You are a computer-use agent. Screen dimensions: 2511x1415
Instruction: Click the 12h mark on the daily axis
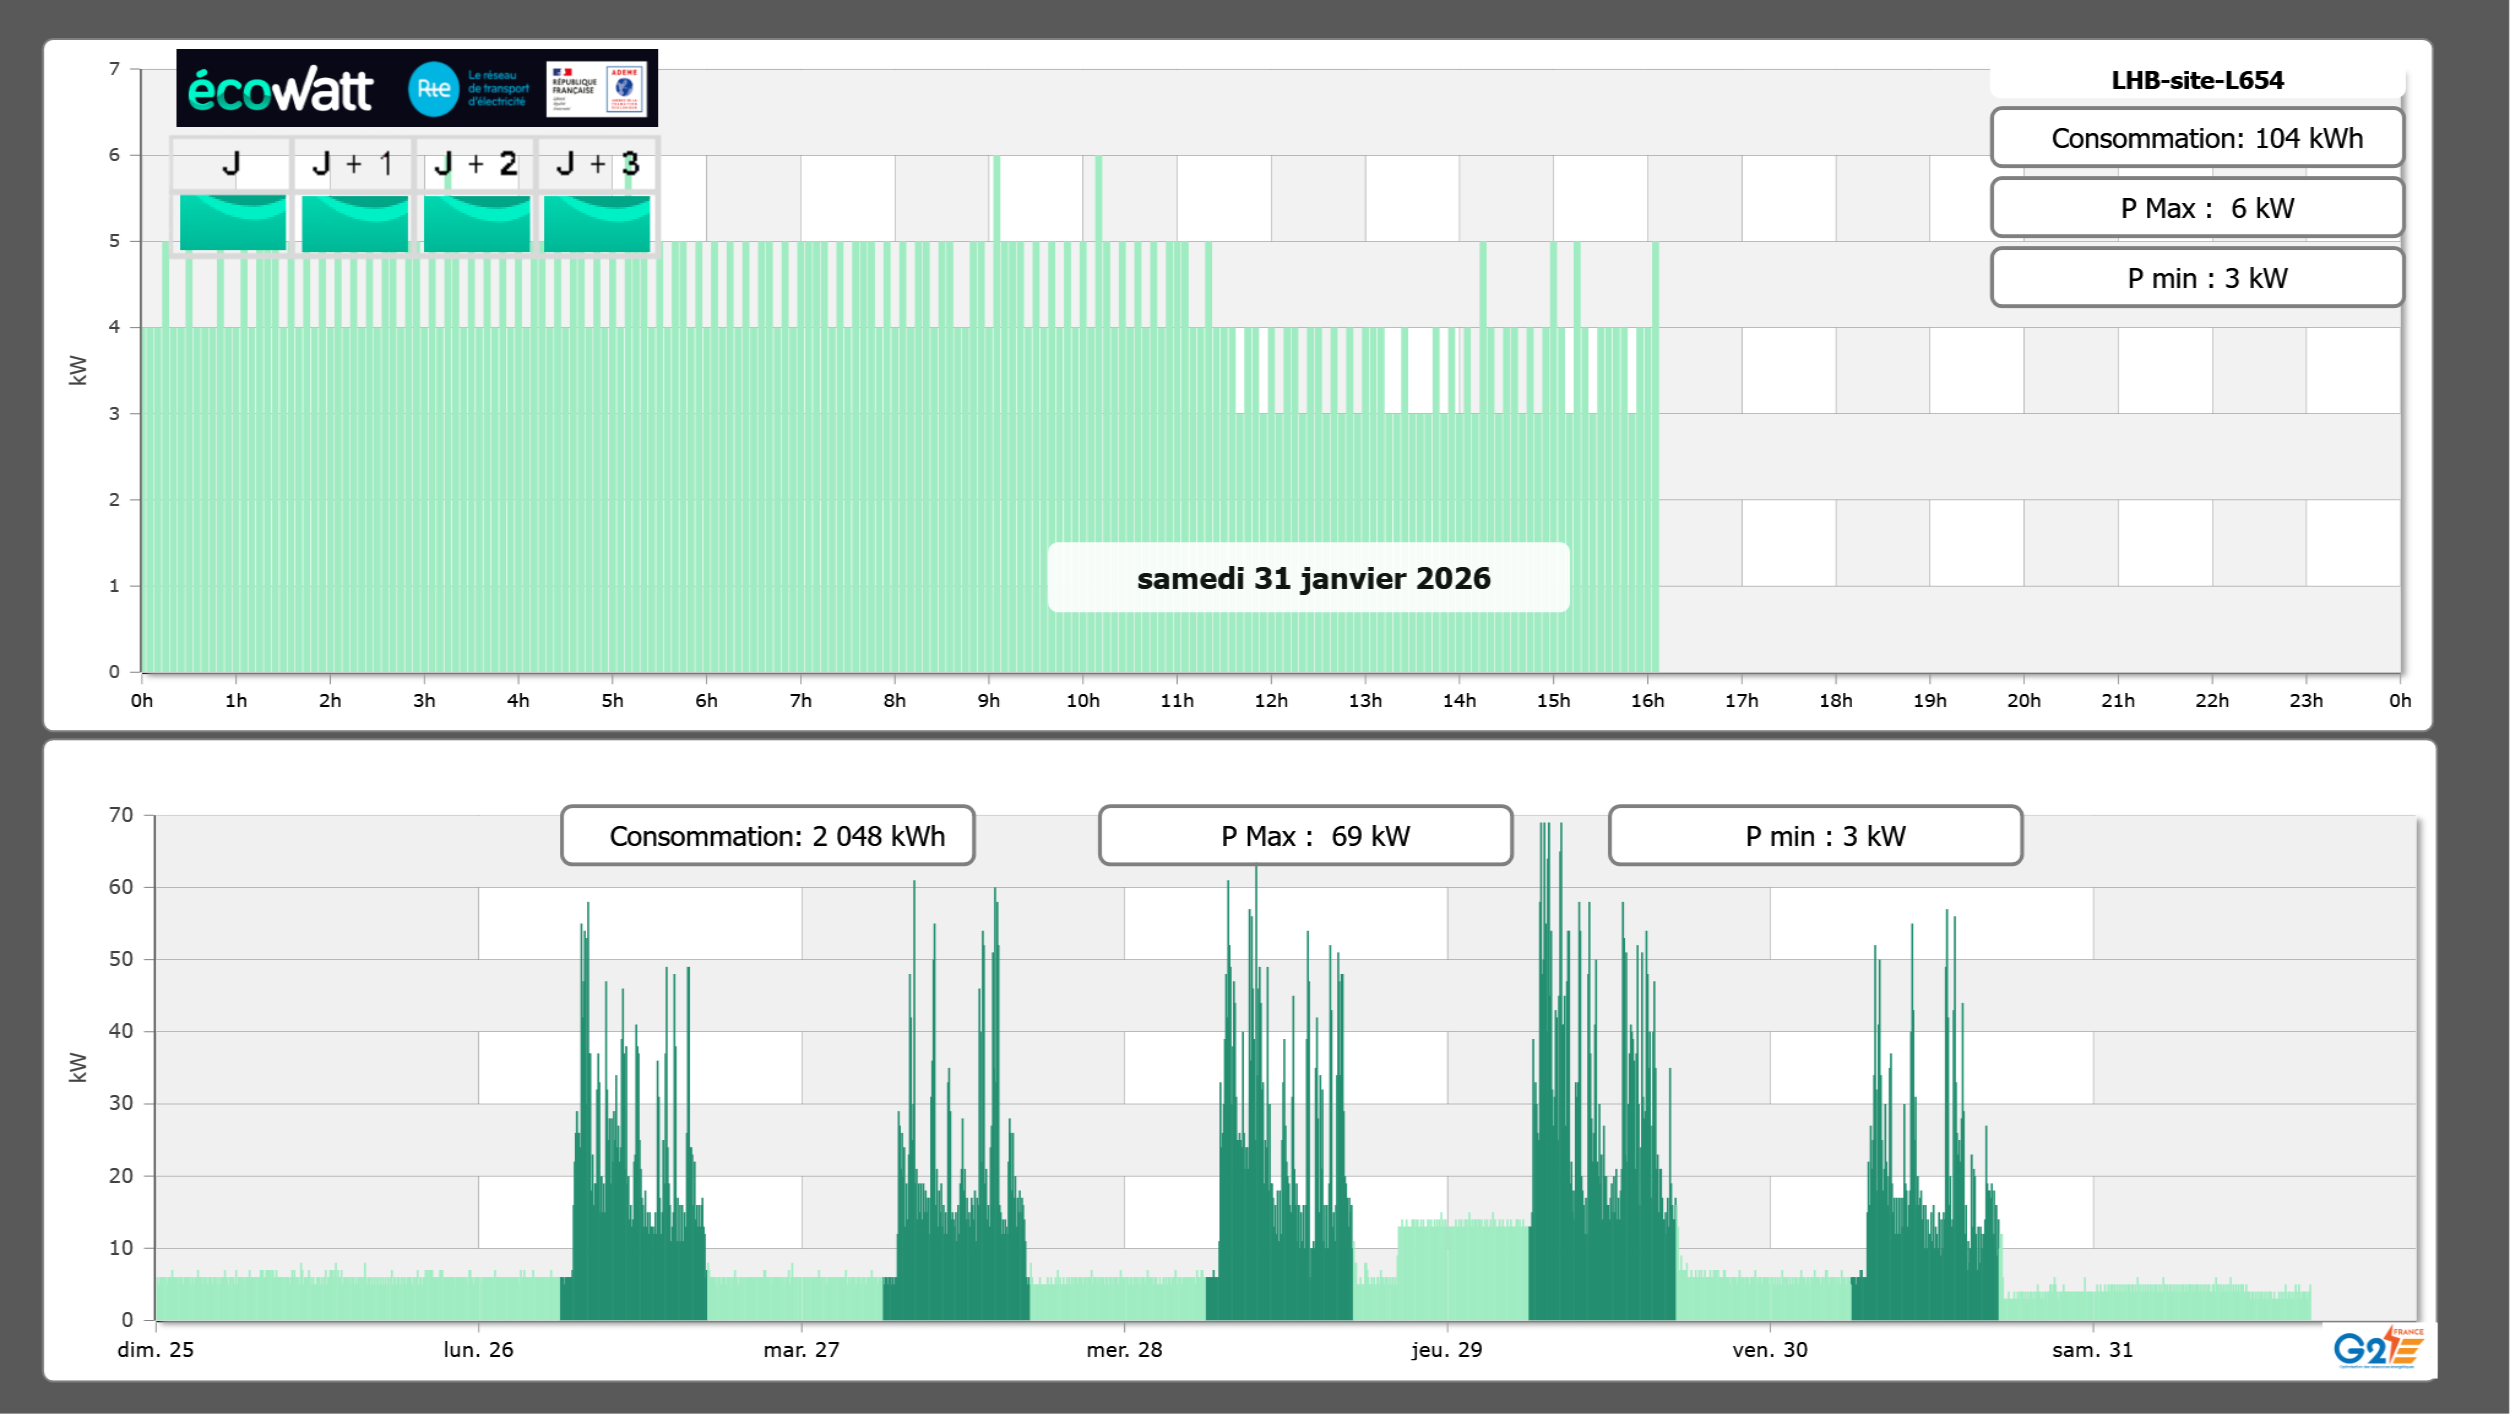coord(1271,700)
